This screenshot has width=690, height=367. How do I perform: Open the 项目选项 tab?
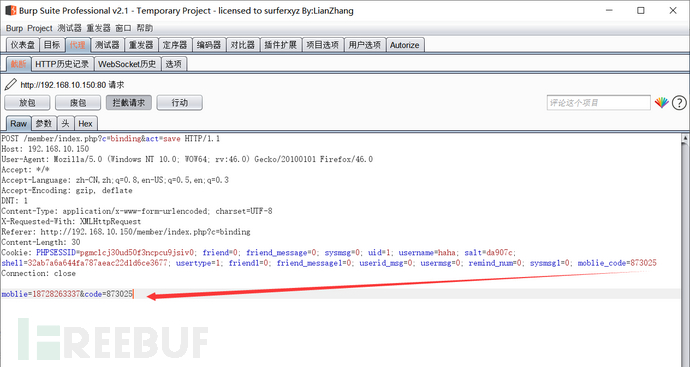pyautogui.click(x=323, y=45)
